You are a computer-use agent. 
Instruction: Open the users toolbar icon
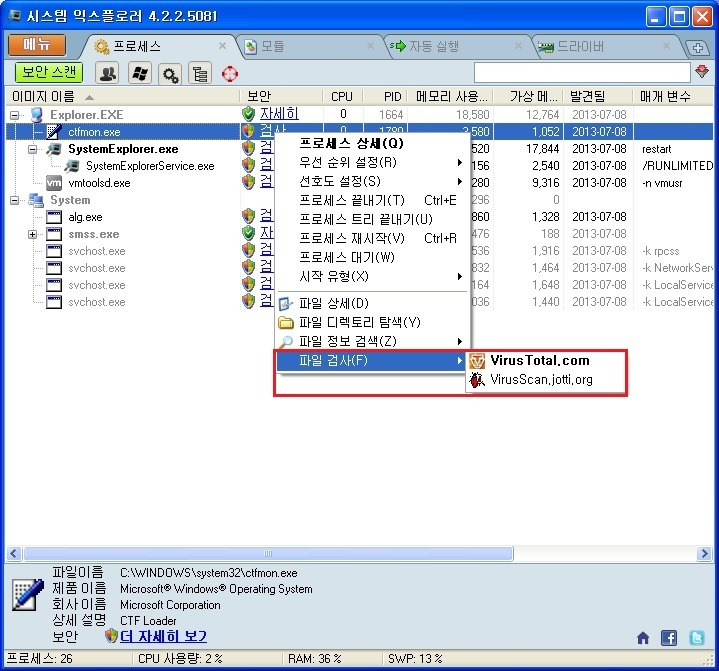pyautogui.click(x=108, y=73)
